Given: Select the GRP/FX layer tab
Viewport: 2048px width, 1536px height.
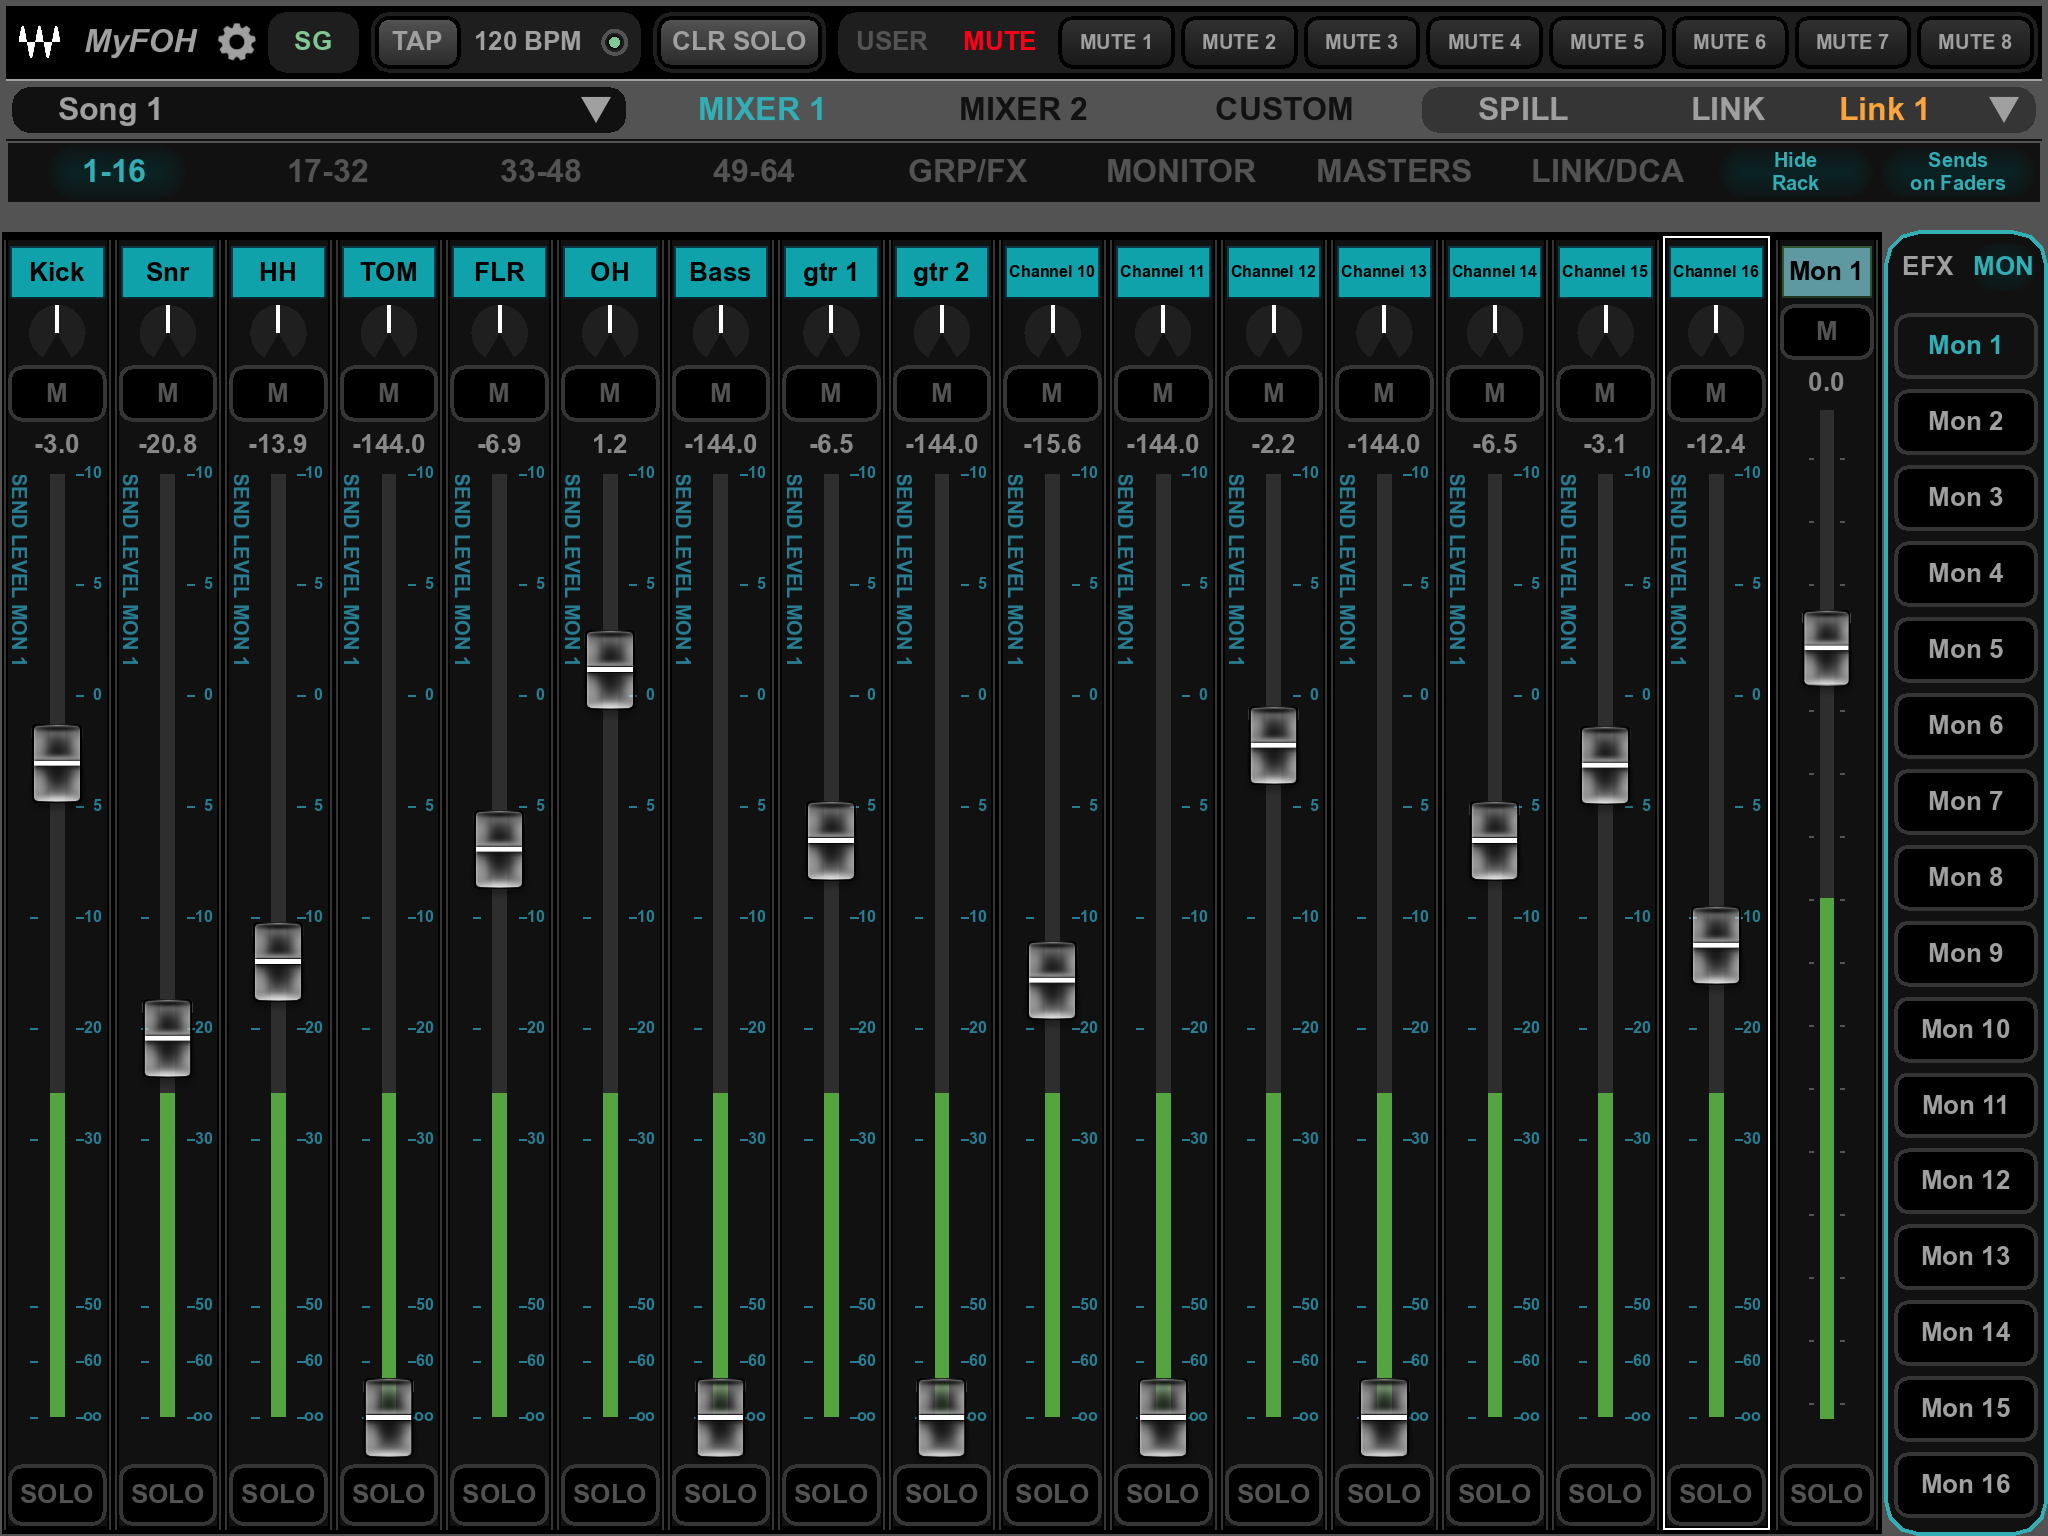Looking at the screenshot, I should pyautogui.click(x=967, y=171).
